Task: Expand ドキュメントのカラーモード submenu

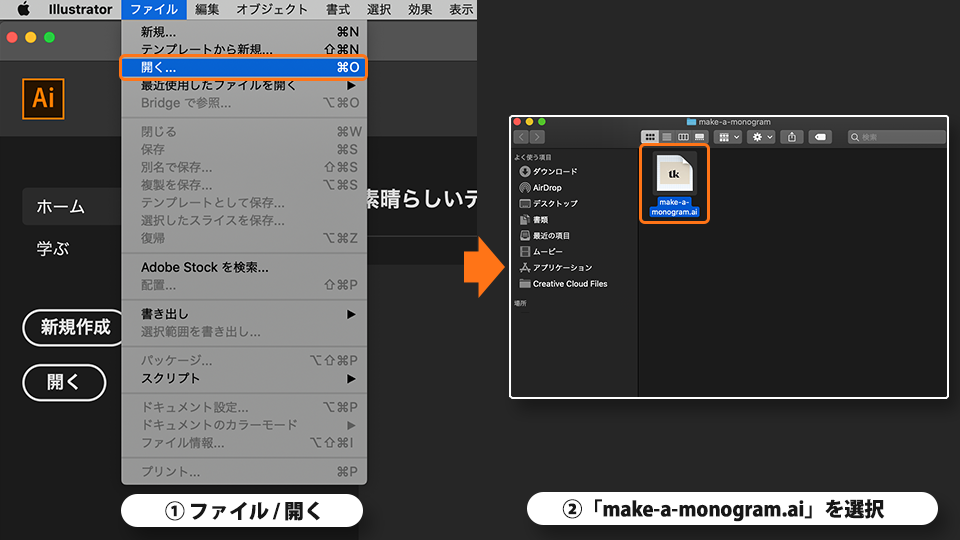Action: (x=244, y=425)
